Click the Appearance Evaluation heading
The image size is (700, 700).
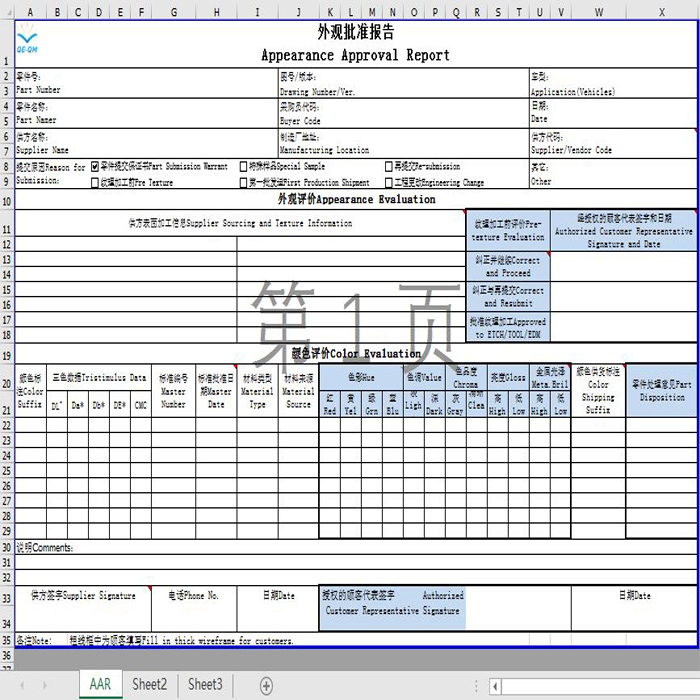pyautogui.click(x=356, y=199)
